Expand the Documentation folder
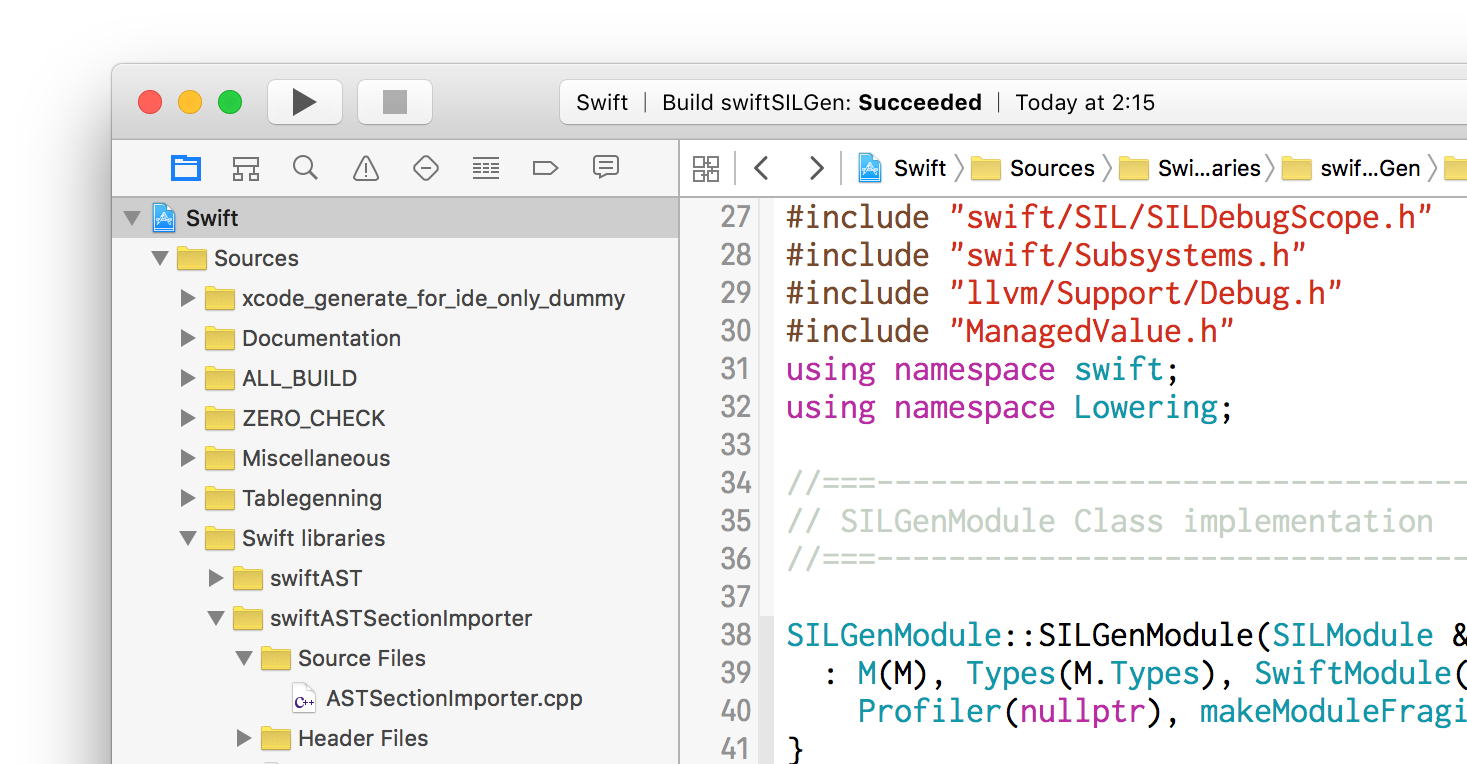This screenshot has height=764, width=1467. [x=188, y=338]
